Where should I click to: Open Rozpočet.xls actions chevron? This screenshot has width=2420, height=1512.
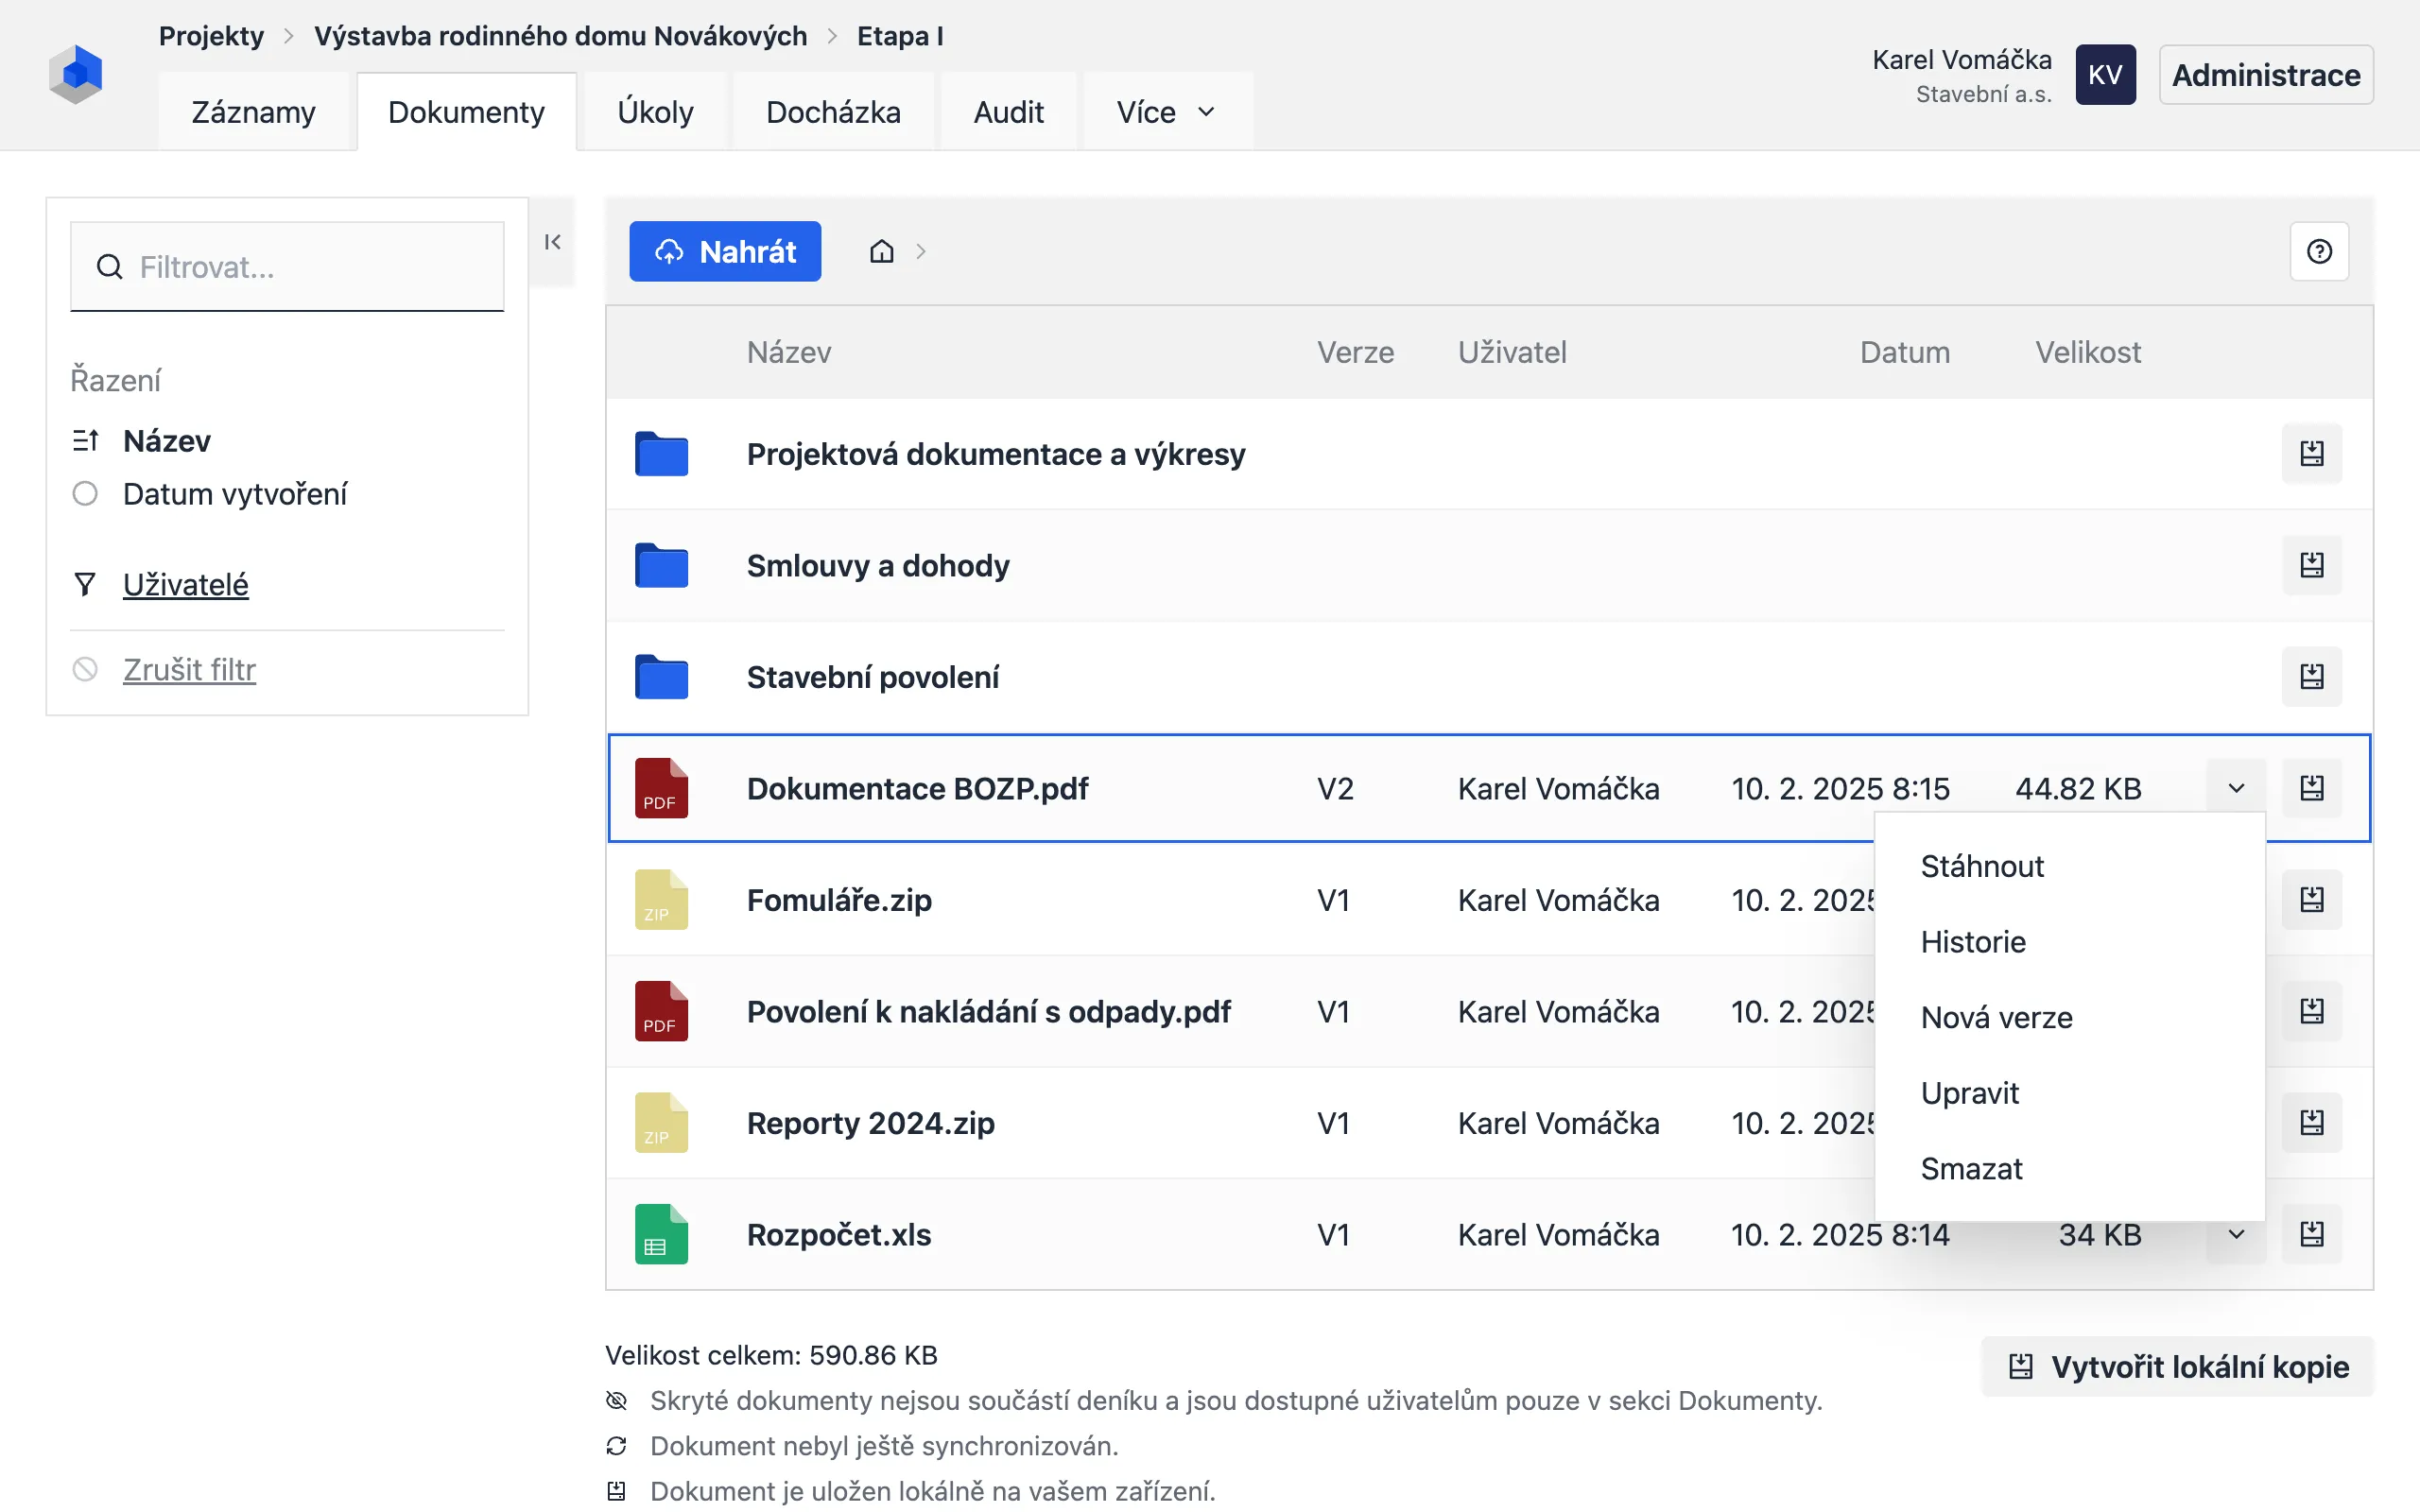pyautogui.click(x=2236, y=1234)
